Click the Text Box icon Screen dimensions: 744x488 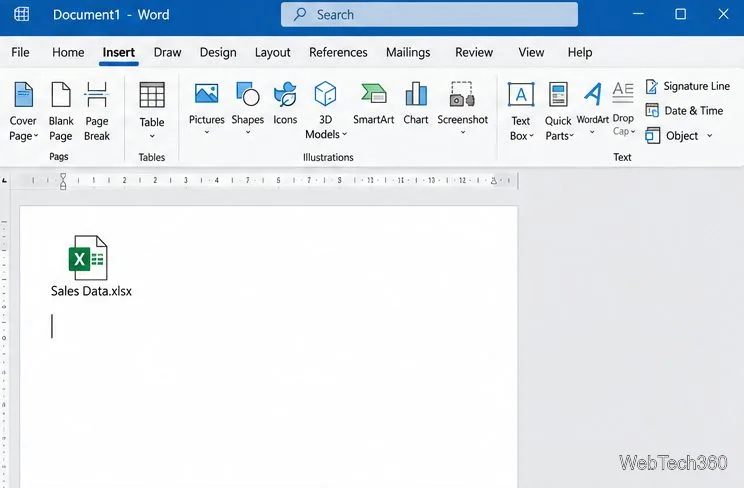pyautogui.click(x=521, y=94)
